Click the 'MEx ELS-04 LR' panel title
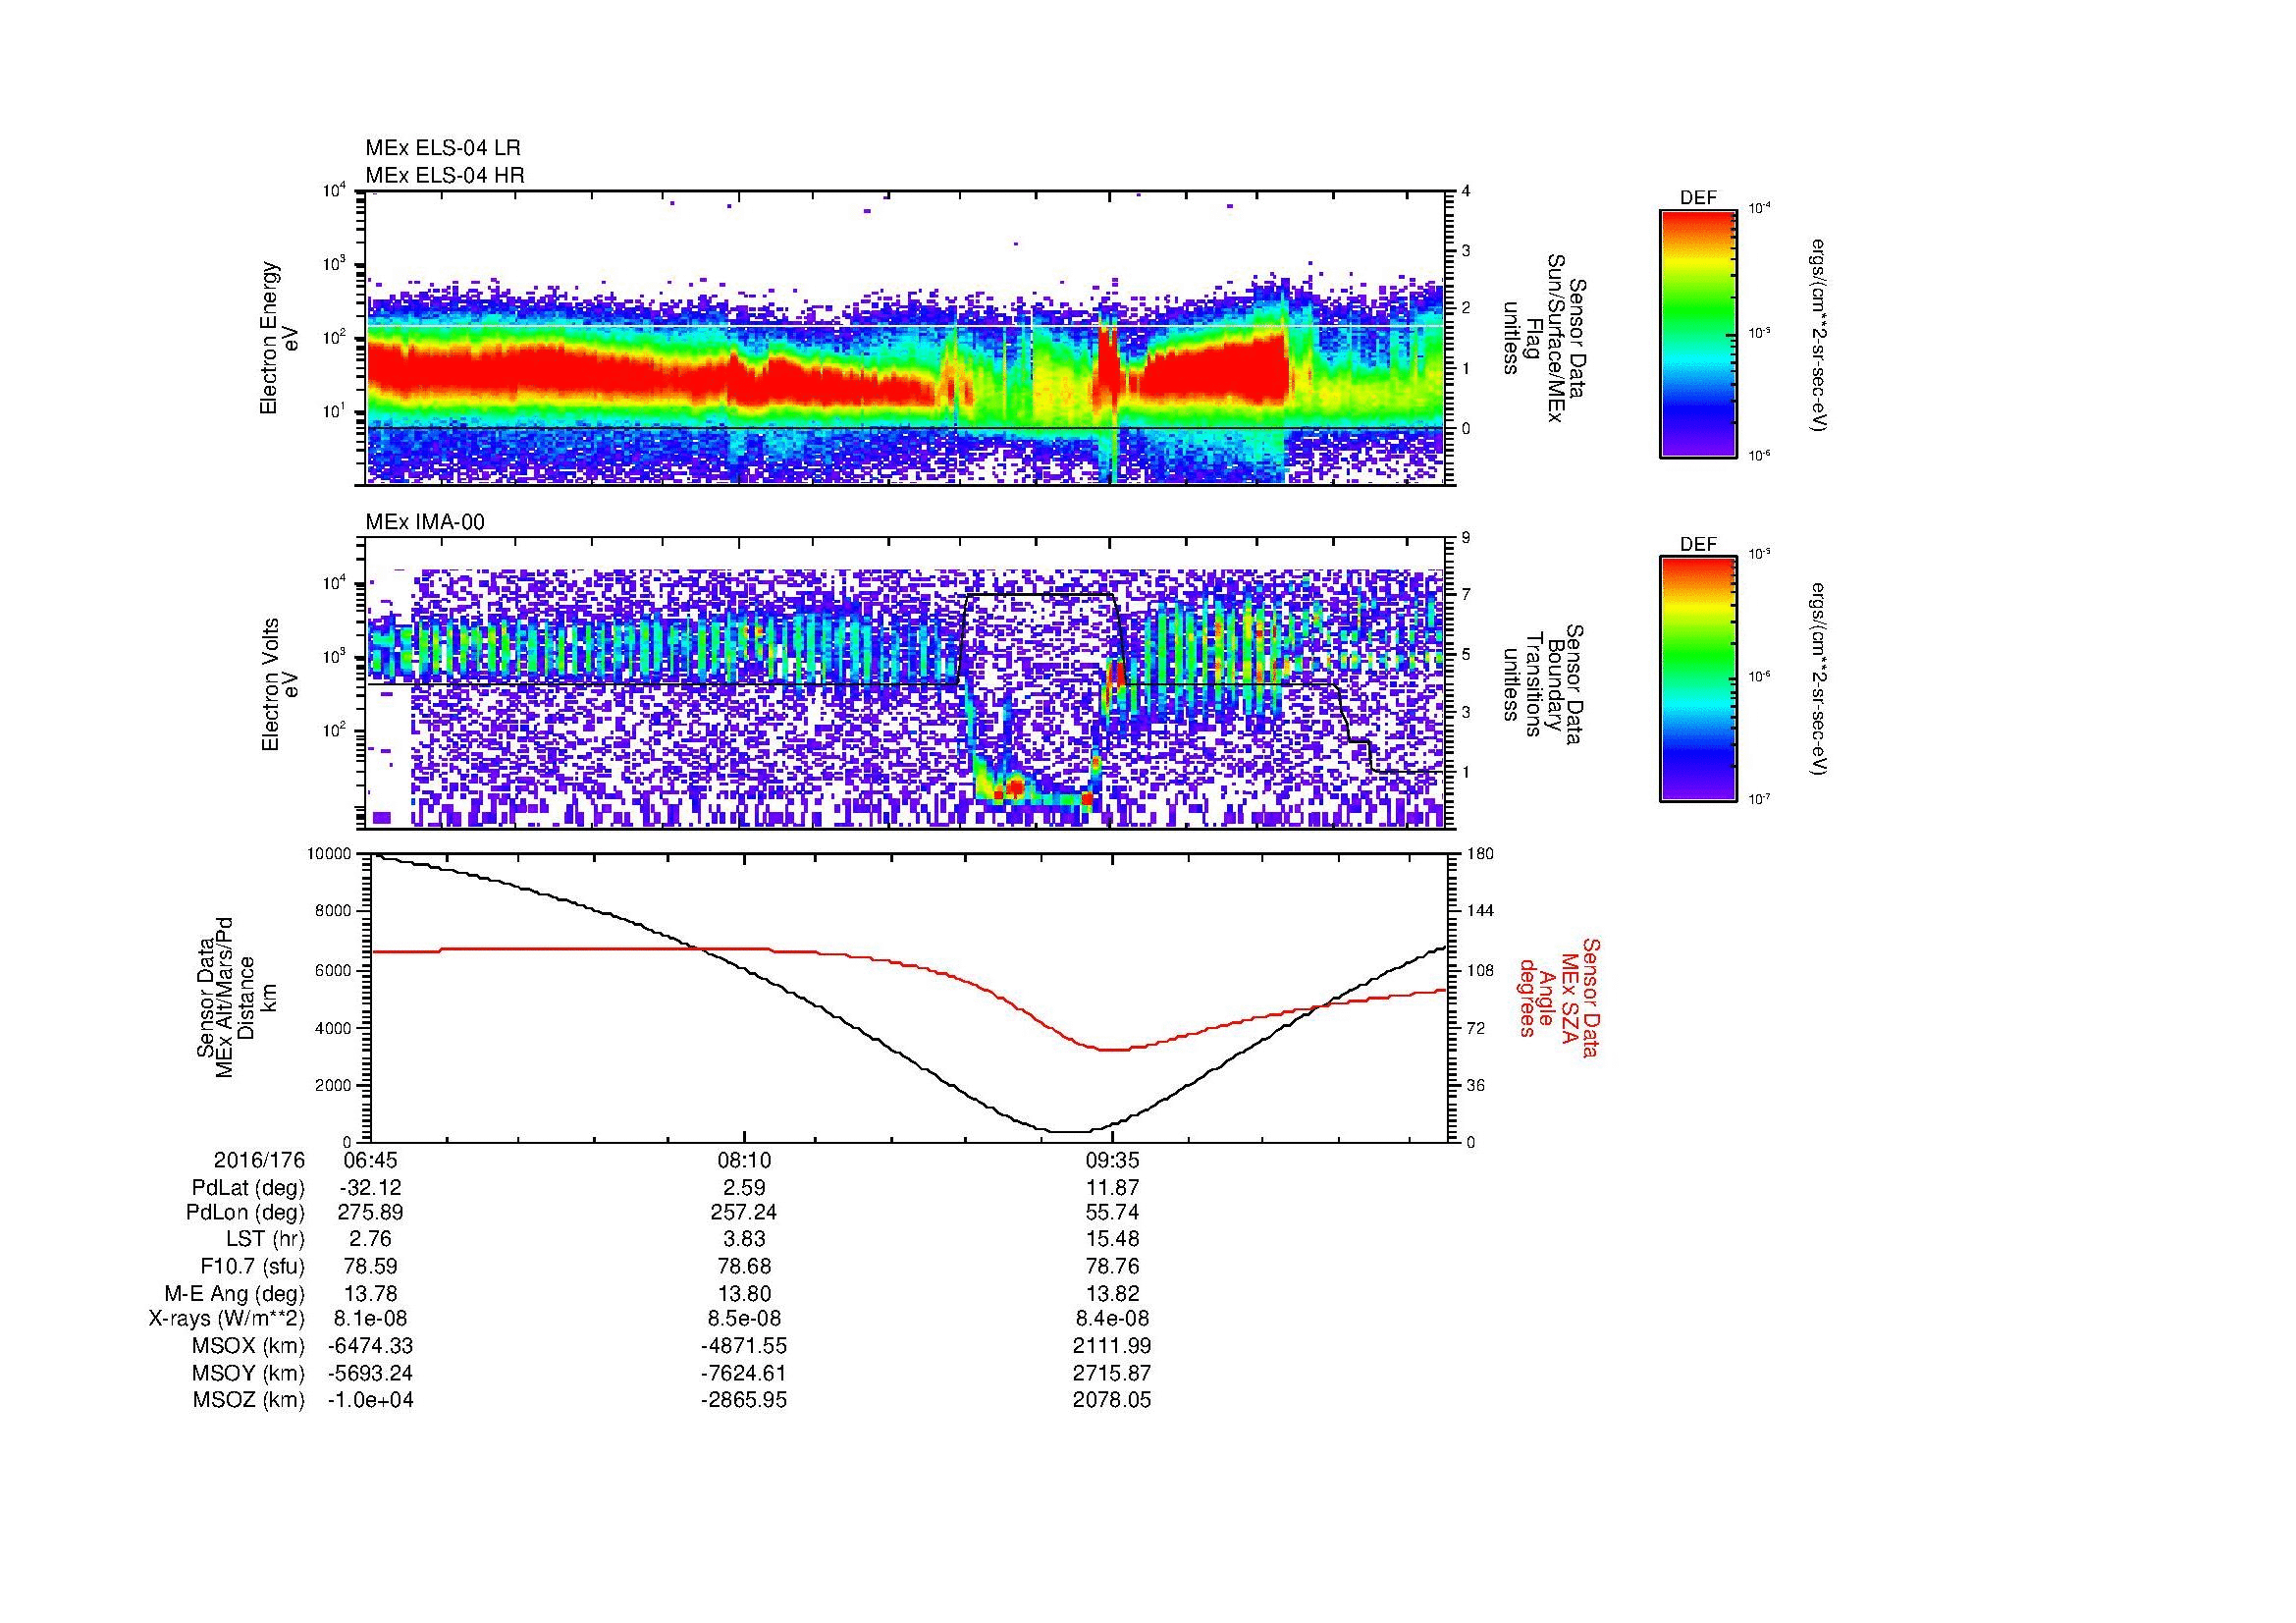2296x1623 pixels. (443, 148)
